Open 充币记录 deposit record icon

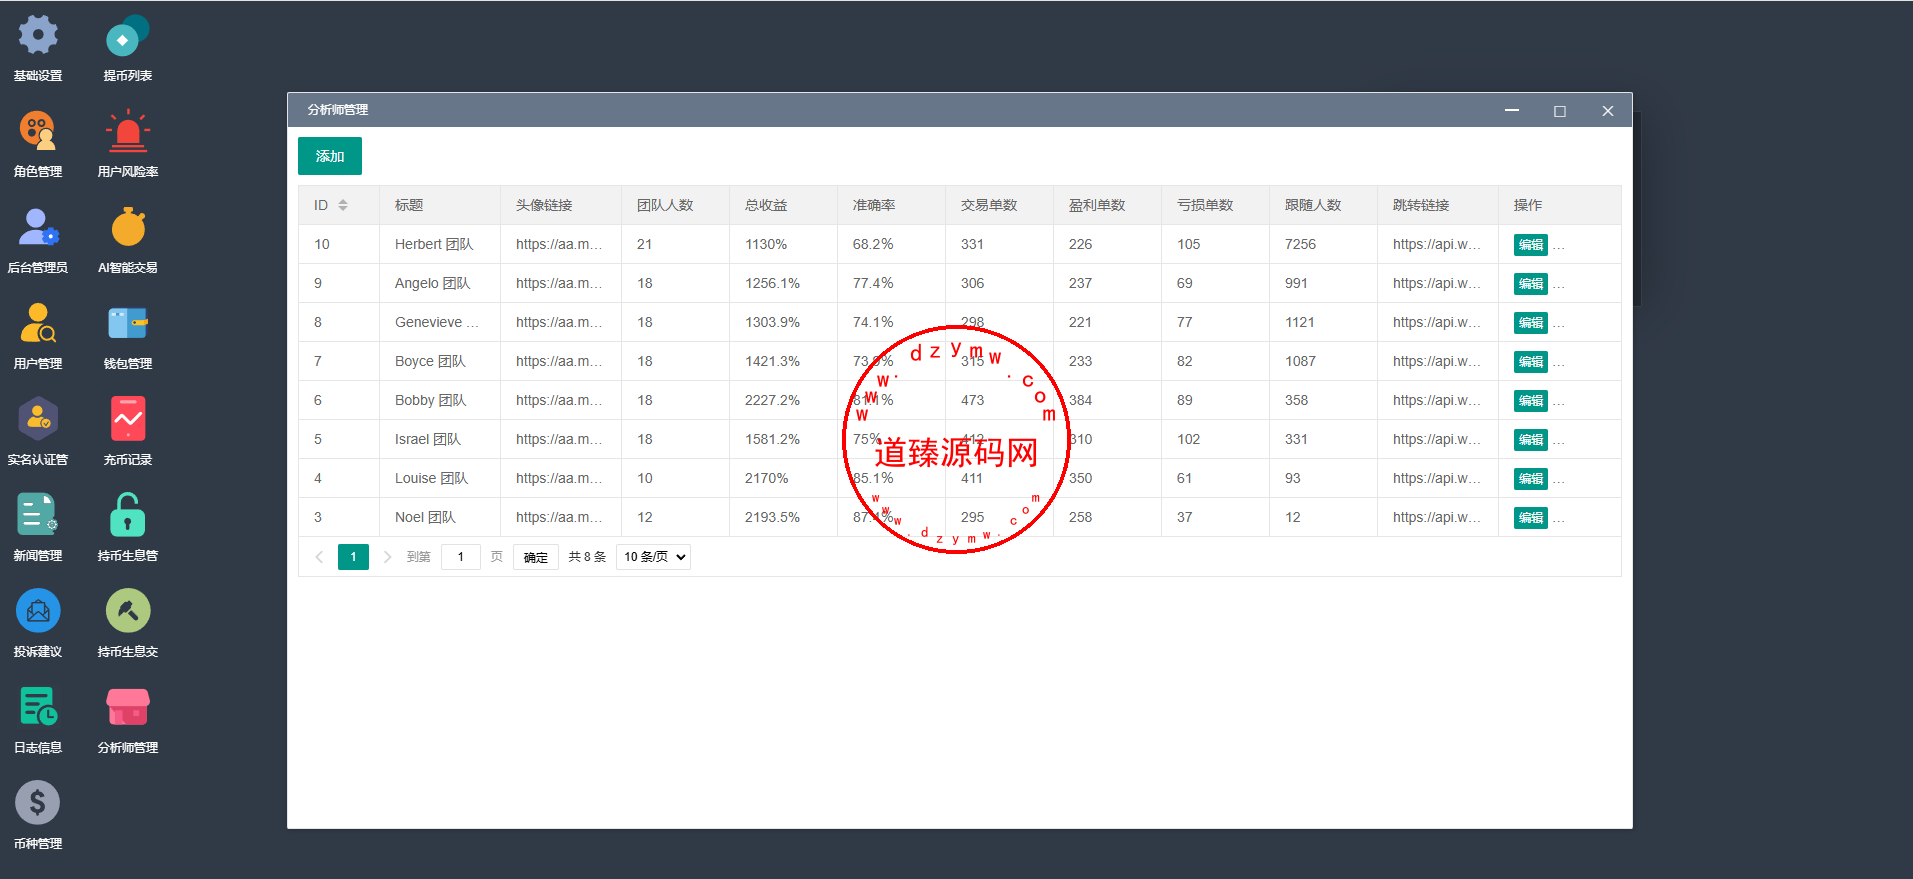[128, 419]
